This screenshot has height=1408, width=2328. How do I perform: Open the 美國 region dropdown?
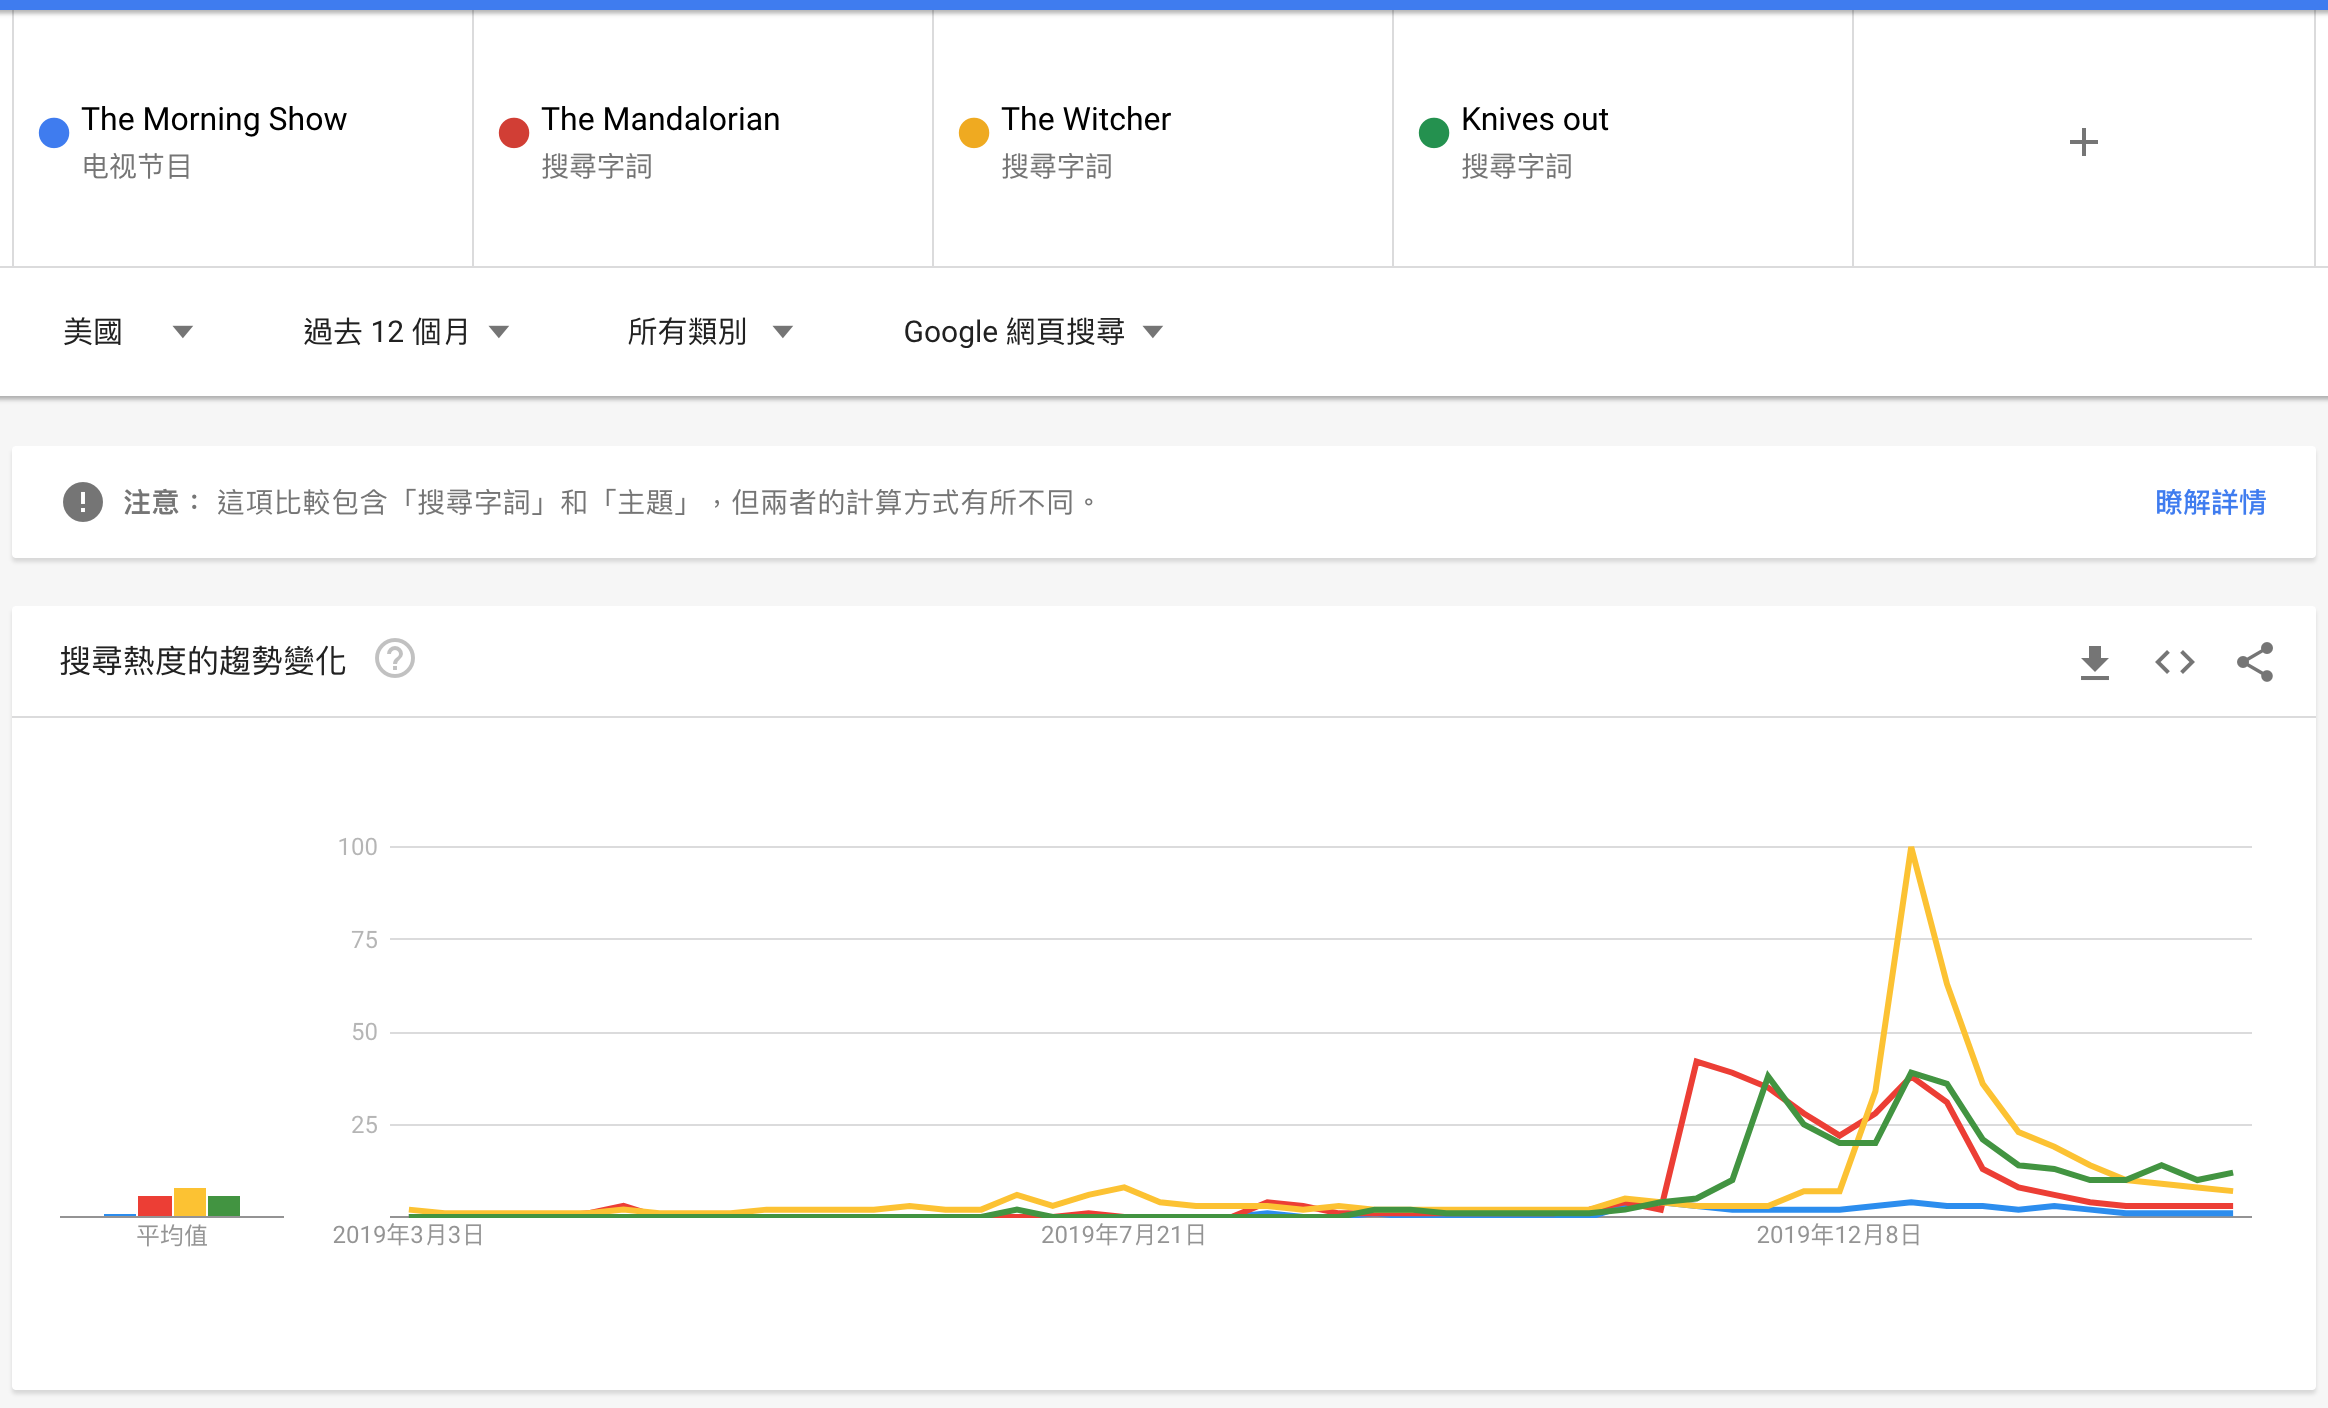pyautogui.click(x=127, y=331)
